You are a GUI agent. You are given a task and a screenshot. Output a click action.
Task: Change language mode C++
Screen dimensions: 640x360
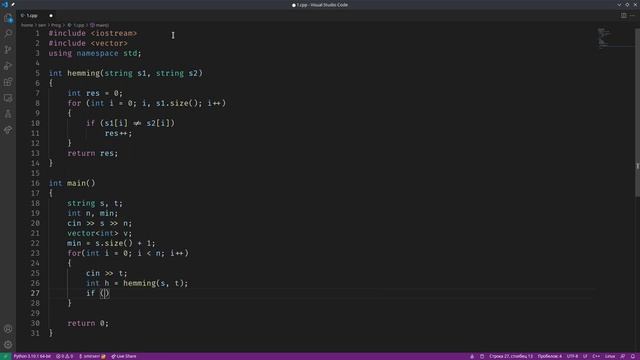596,356
